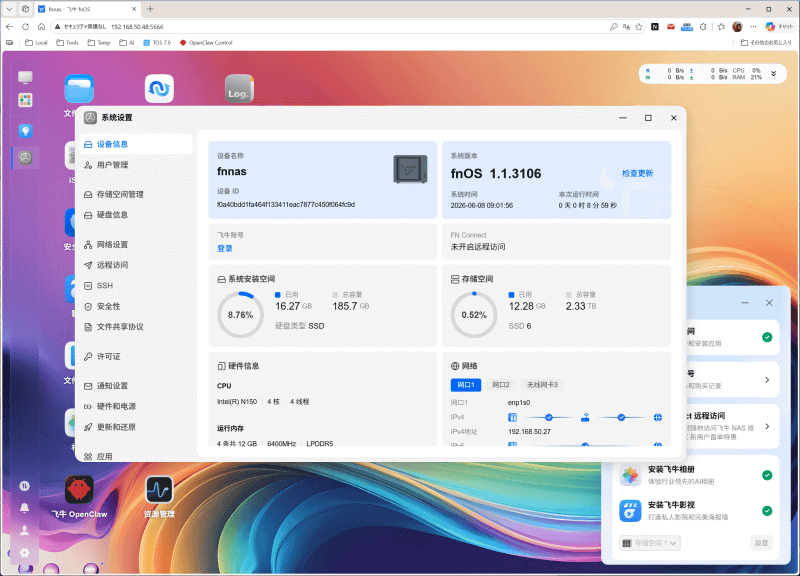800x576 pixels.
Task: Expand the system monitor widget chevron
Action: [x=773, y=73]
